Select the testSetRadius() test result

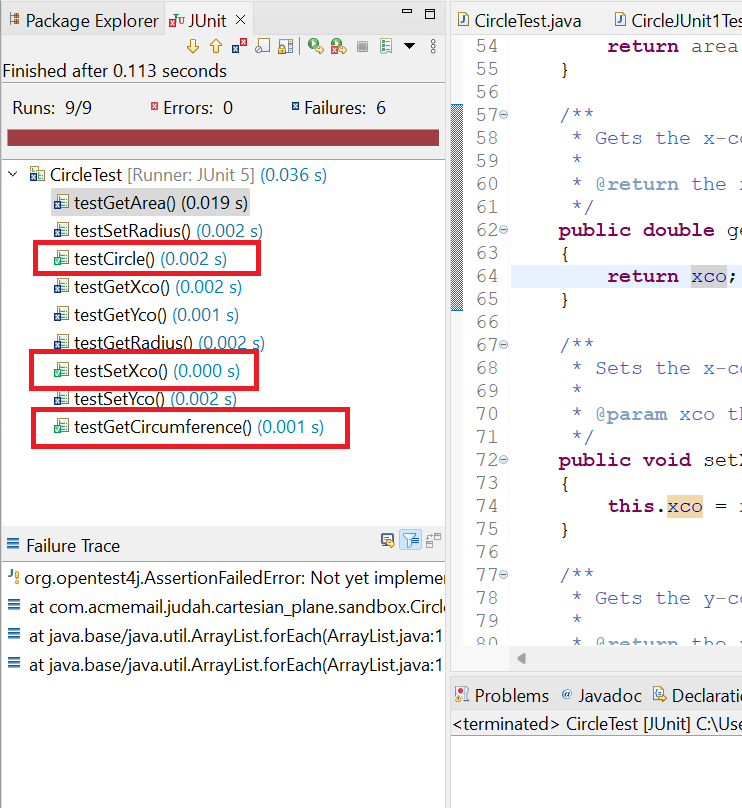click(x=132, y=231)
